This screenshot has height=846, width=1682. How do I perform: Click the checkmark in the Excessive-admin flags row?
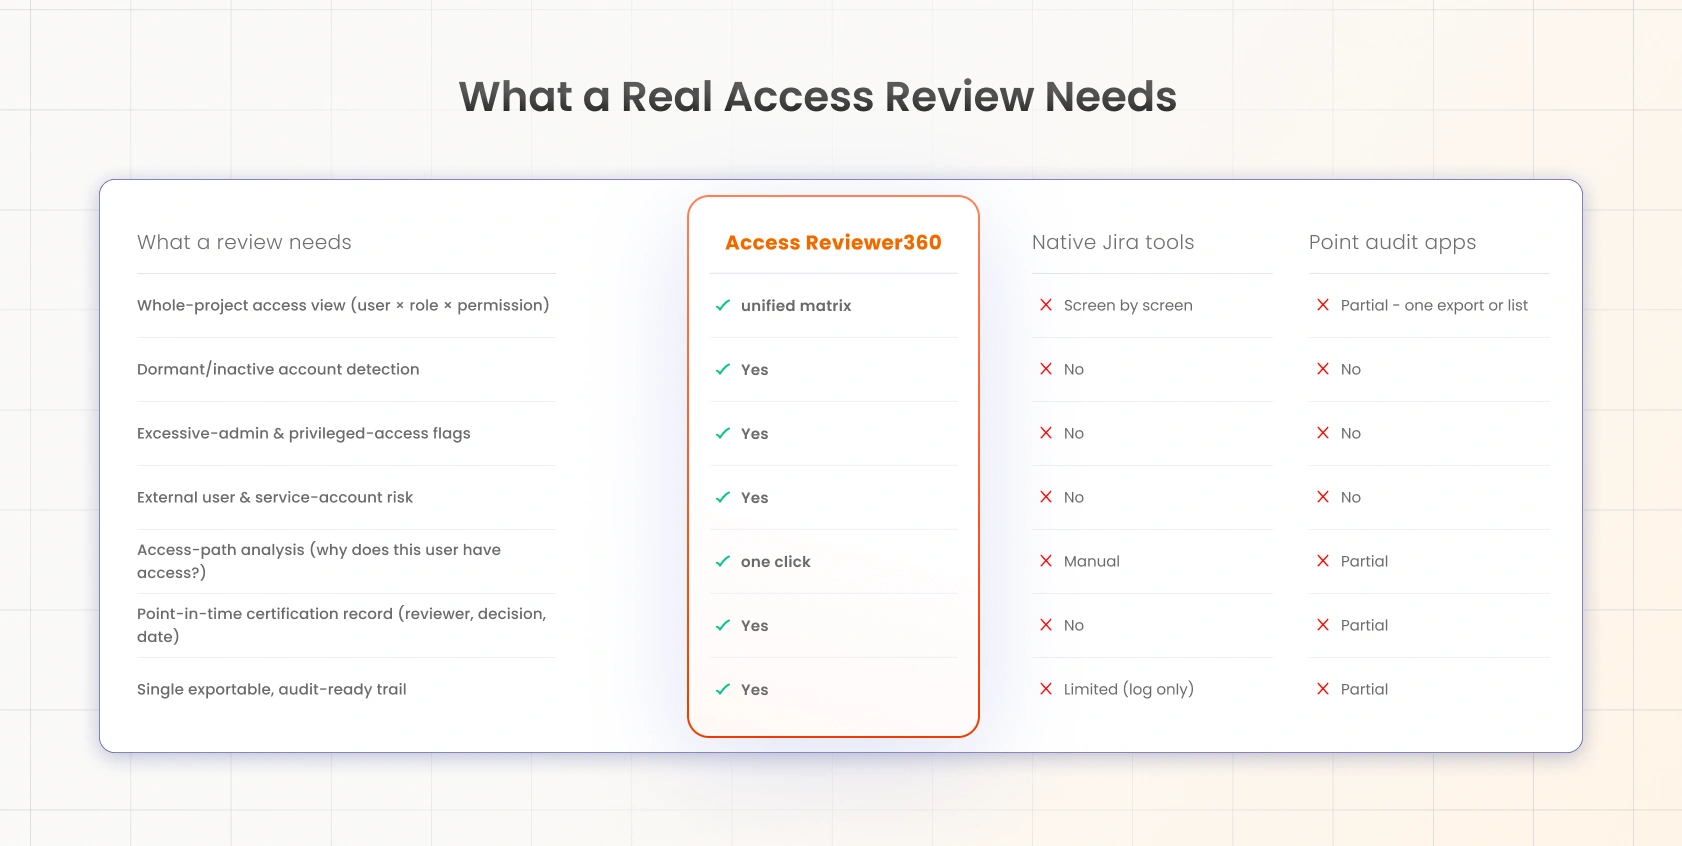[723, 433]
